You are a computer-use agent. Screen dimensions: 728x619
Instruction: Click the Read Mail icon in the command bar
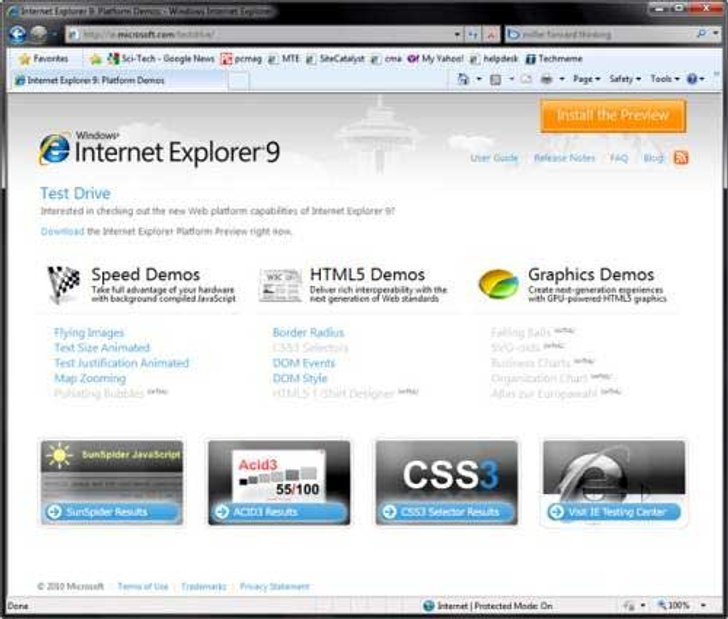pos(526,79)
